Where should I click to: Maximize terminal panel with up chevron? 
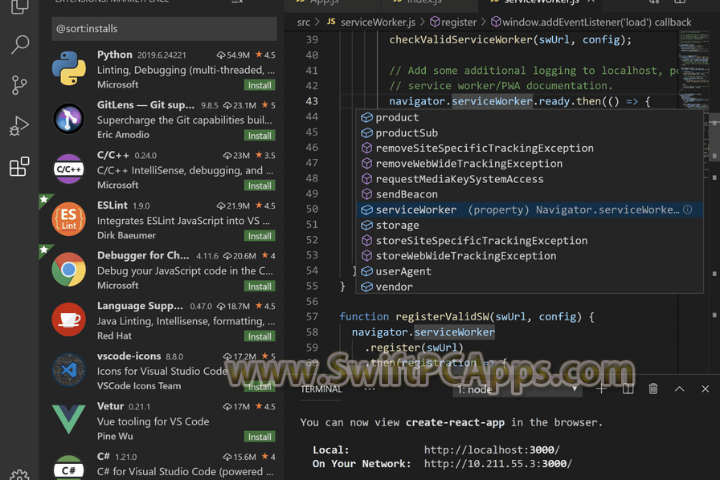click(680, 389)
